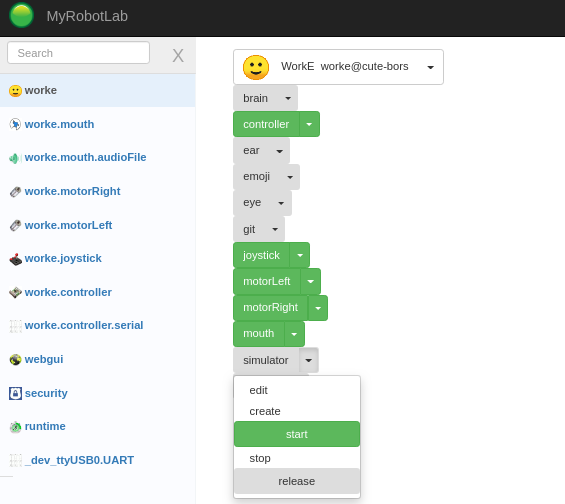Open the worke.controller.serial link
This screenshot has width=565, height=504.
(84, 325)
